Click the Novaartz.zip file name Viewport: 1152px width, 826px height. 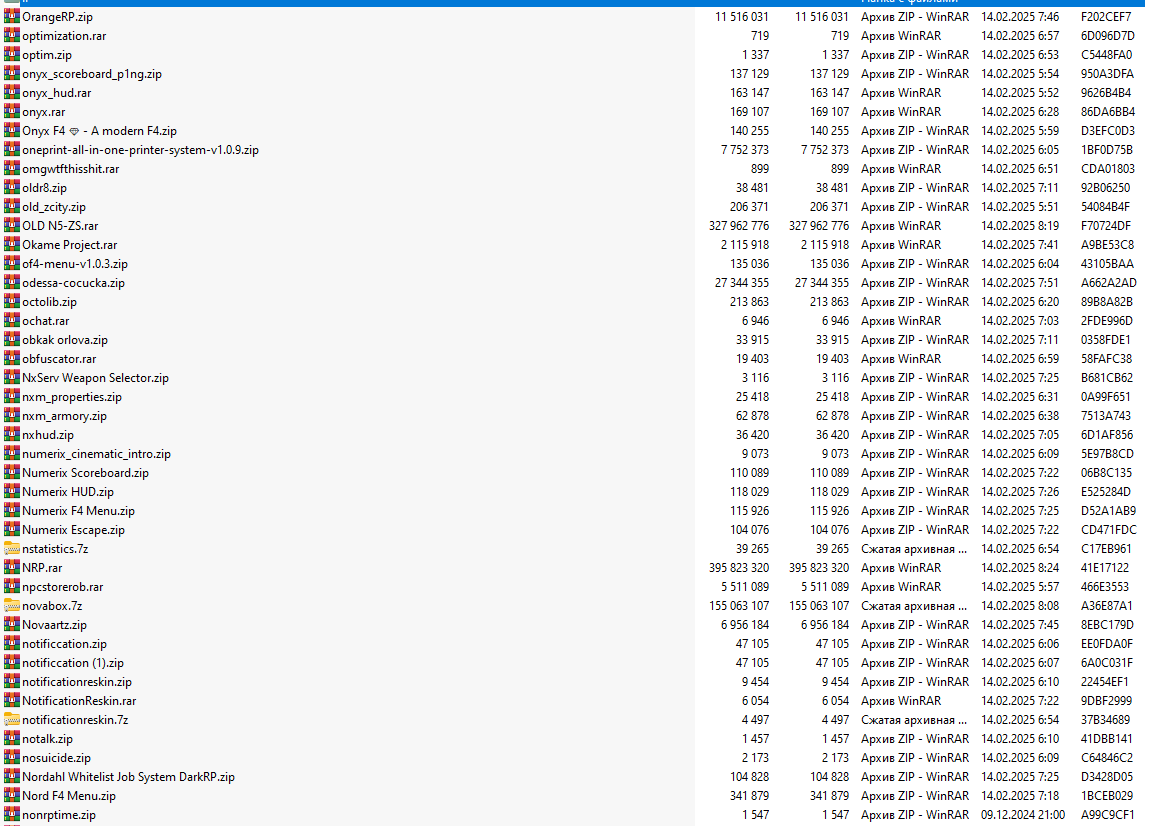pos(54,625)
